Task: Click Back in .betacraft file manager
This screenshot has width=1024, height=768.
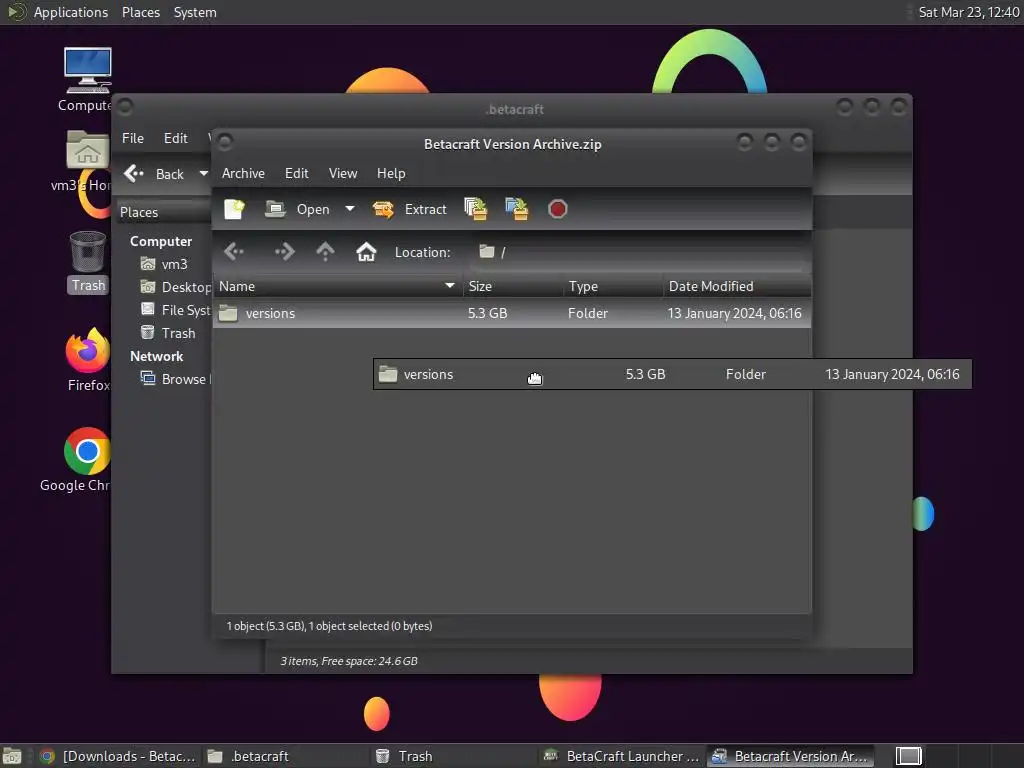Action: point(154,174)
